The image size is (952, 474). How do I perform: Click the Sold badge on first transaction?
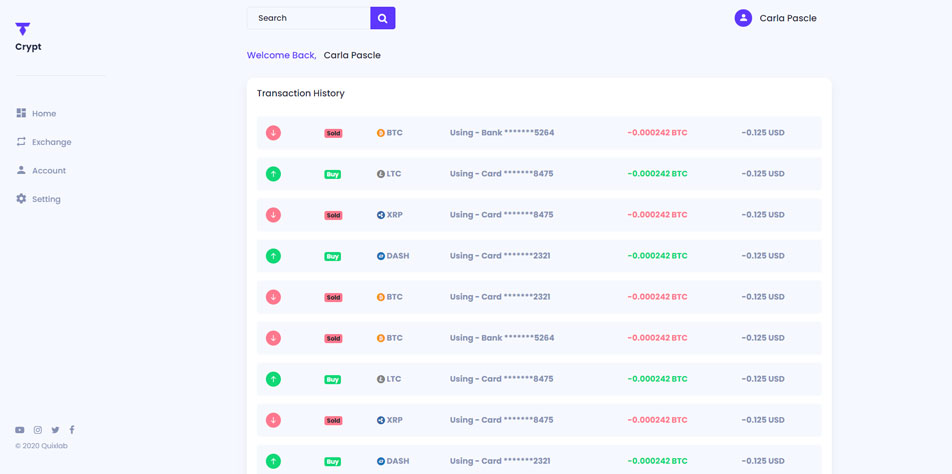pyautogui.click(x=333, y=133)
